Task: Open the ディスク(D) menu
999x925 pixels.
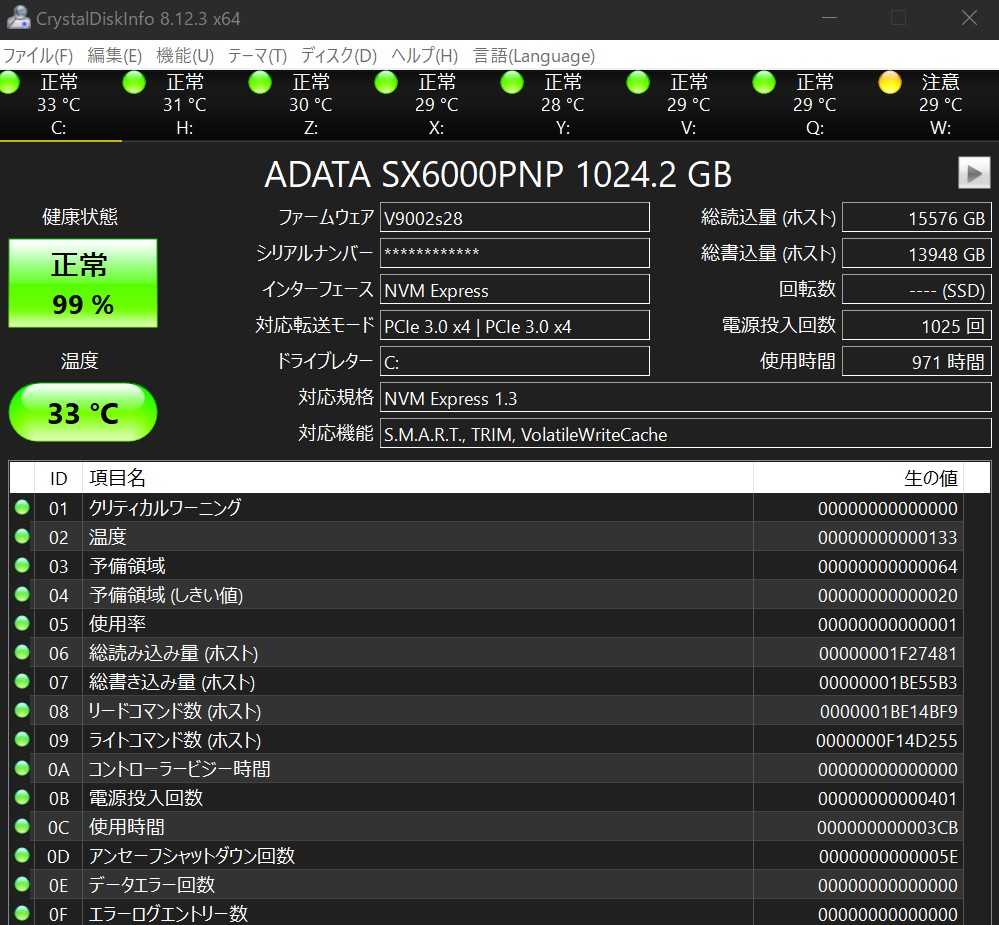Action: (339, 56)
